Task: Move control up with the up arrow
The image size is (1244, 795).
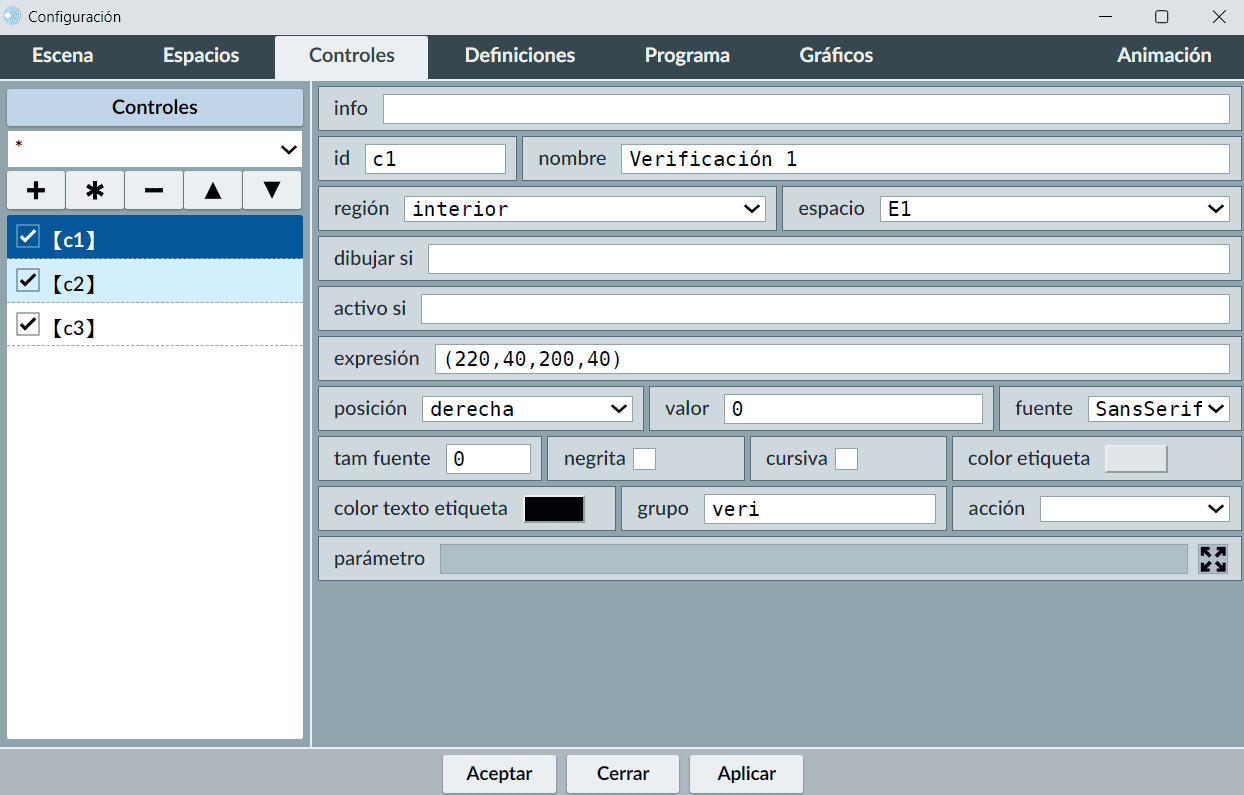Action: 213,190
